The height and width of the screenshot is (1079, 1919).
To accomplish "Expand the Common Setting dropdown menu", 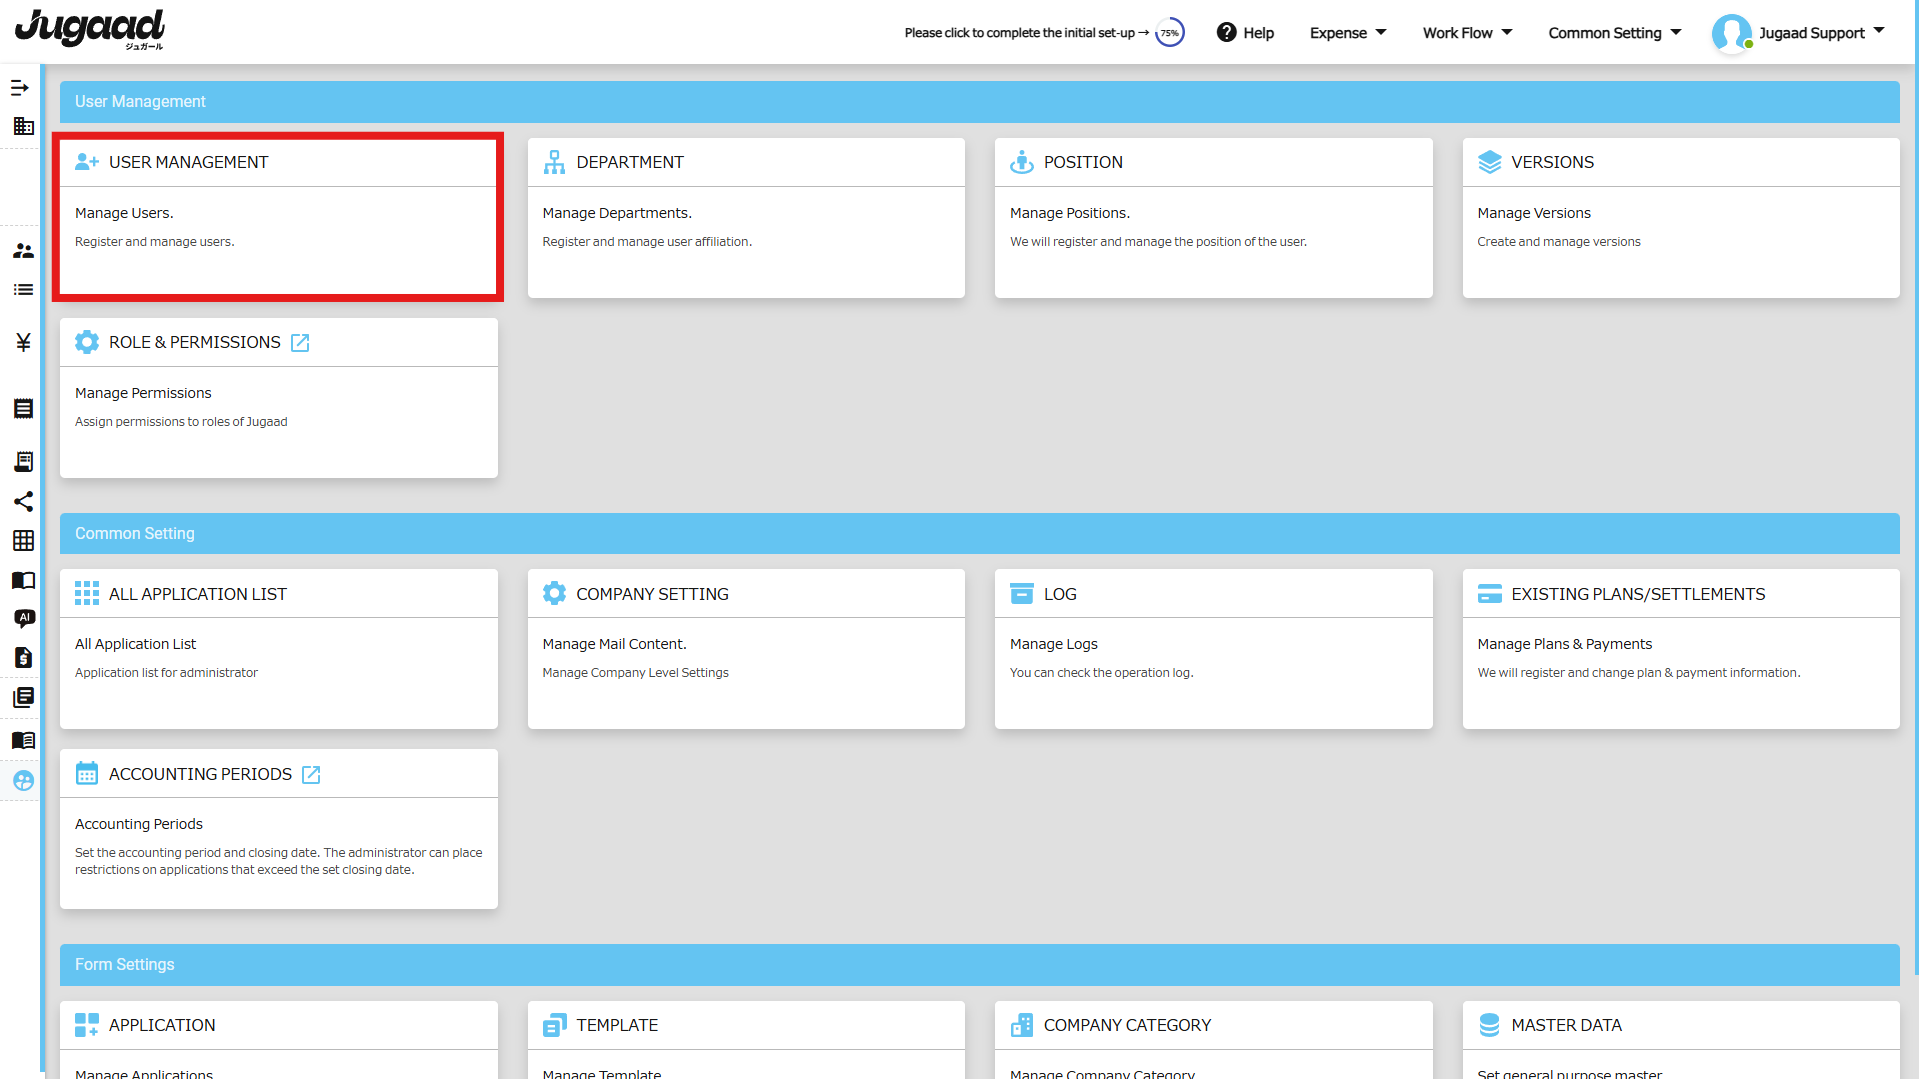I will (1615, 33).
